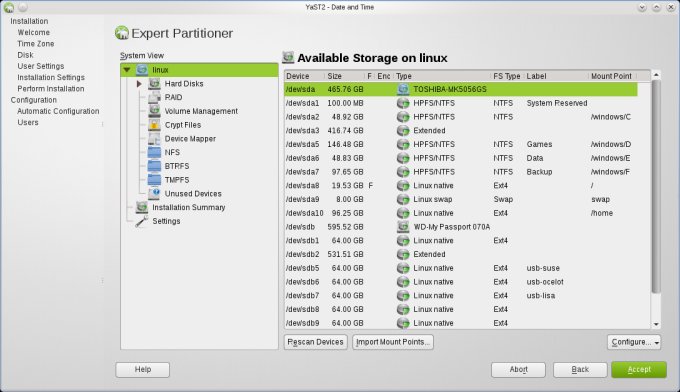
Task: Click the Linux swap partition icon
Action: [x=403, y=199]
